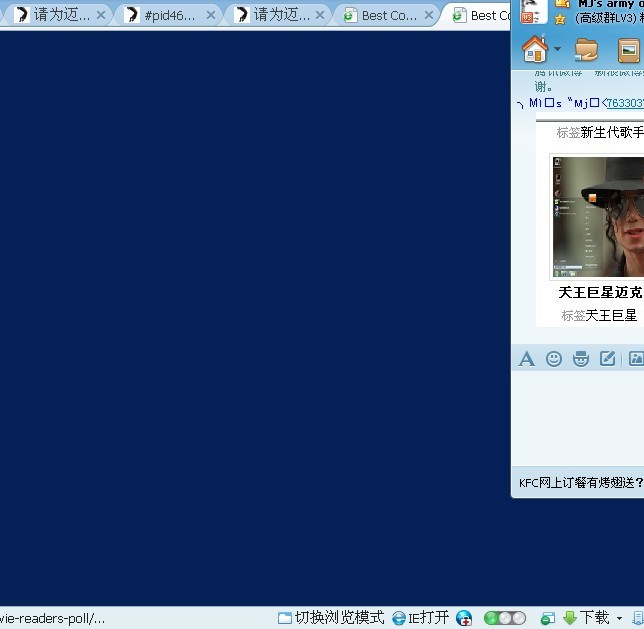
Task: Click the pencil handwriting icon in chat toolbar
Action: (x=607, y=359)
